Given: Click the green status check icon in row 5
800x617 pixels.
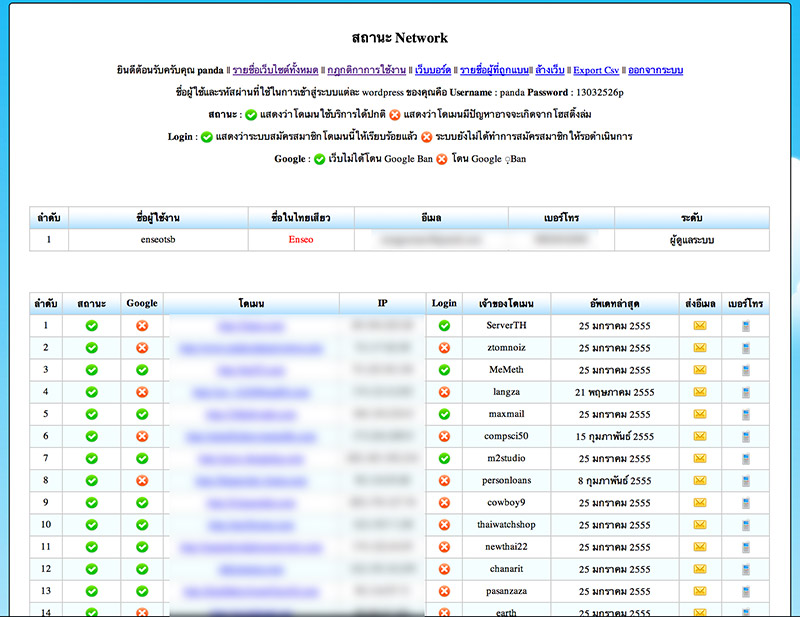Looking at the screenshot, I should click(91, 414).
